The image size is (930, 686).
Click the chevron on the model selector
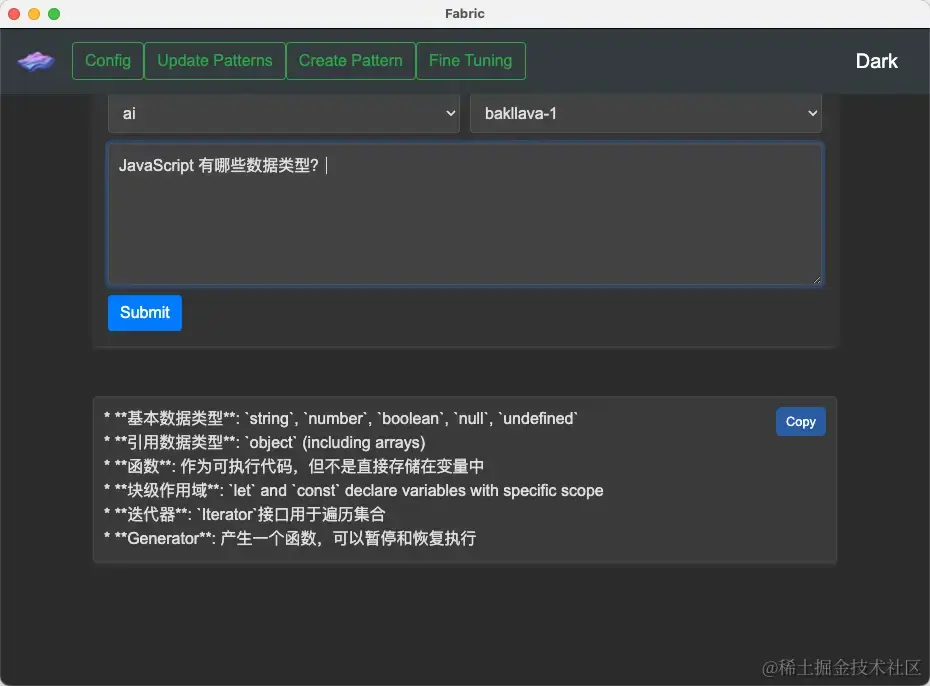(x=812, y=113)
